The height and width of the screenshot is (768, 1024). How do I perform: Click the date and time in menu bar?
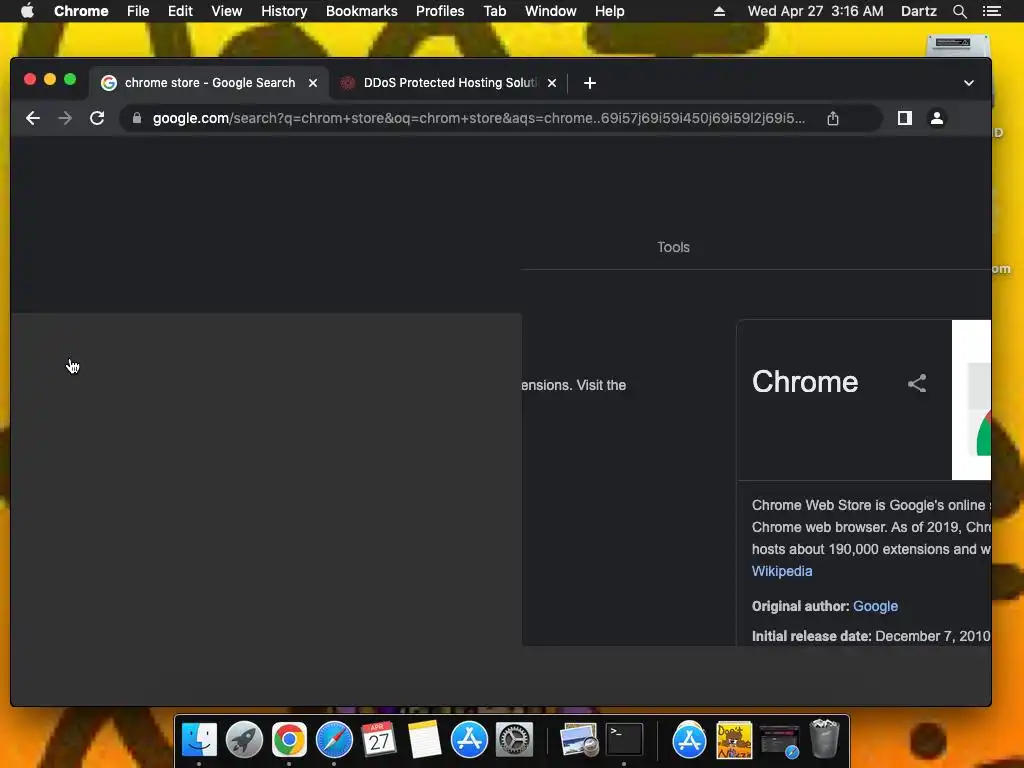tap(815, 11)
